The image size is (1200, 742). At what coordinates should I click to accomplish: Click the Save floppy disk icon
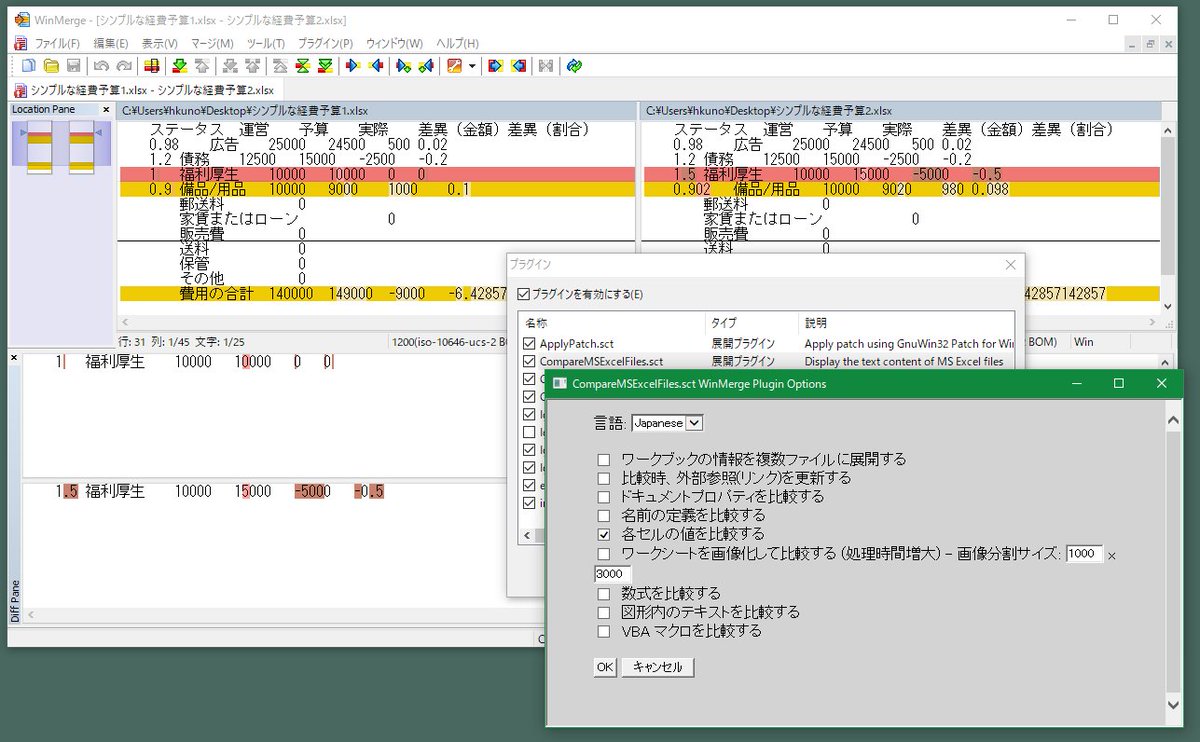(x=73, y=66)
